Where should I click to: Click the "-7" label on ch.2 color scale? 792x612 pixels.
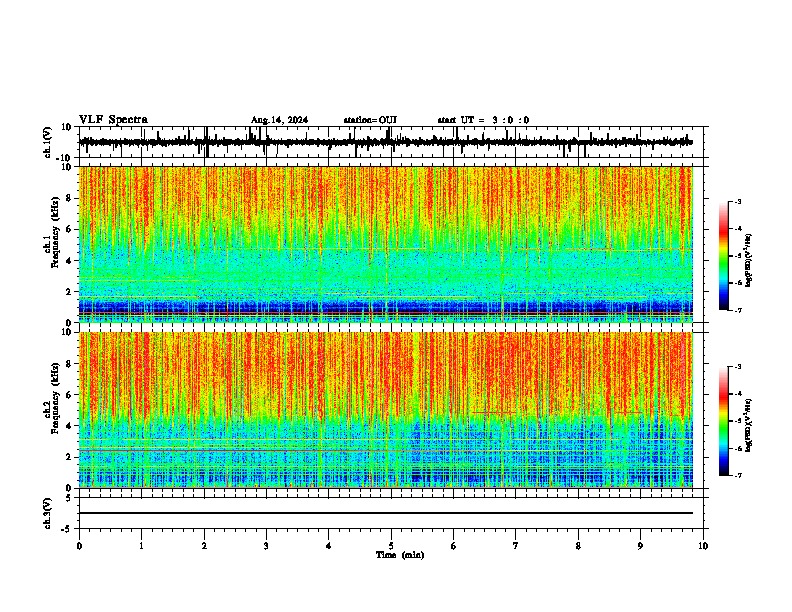pyautogui.click(x=738, y=475)
